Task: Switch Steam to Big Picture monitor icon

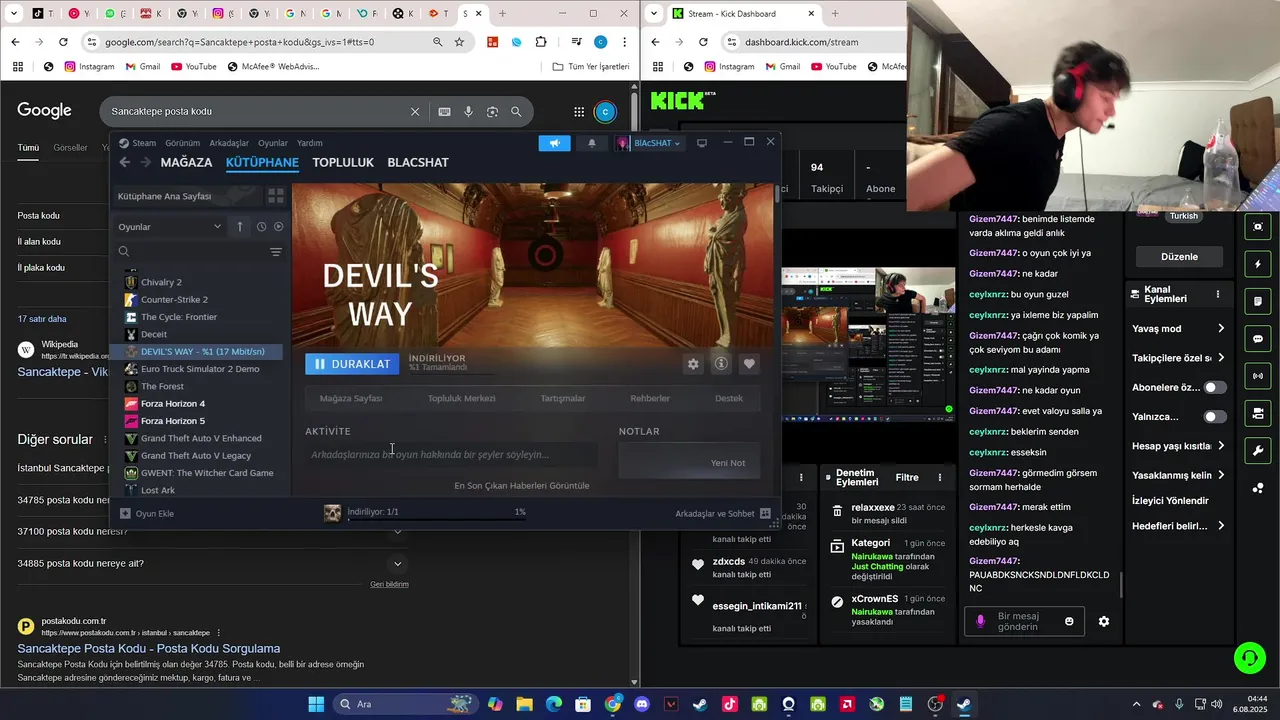Action: pos(702,143)
